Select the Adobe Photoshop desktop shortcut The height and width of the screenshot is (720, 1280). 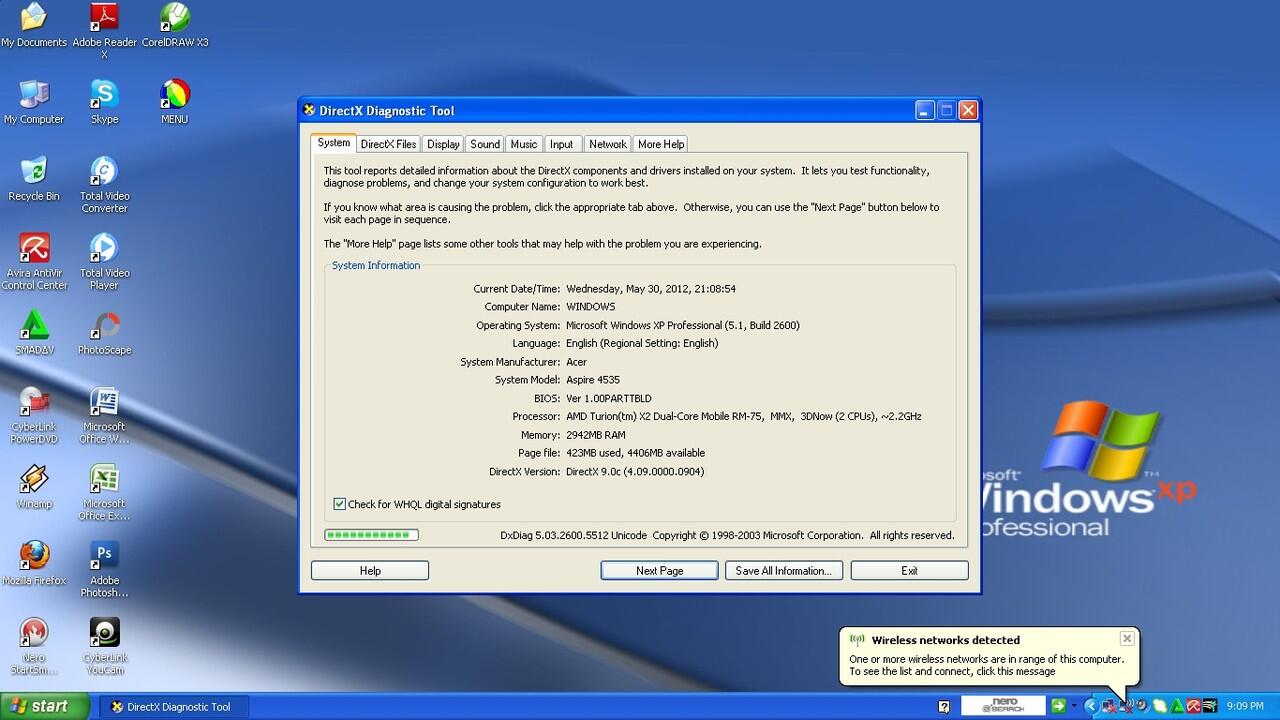pyautogui.click(x=104, y=570)
